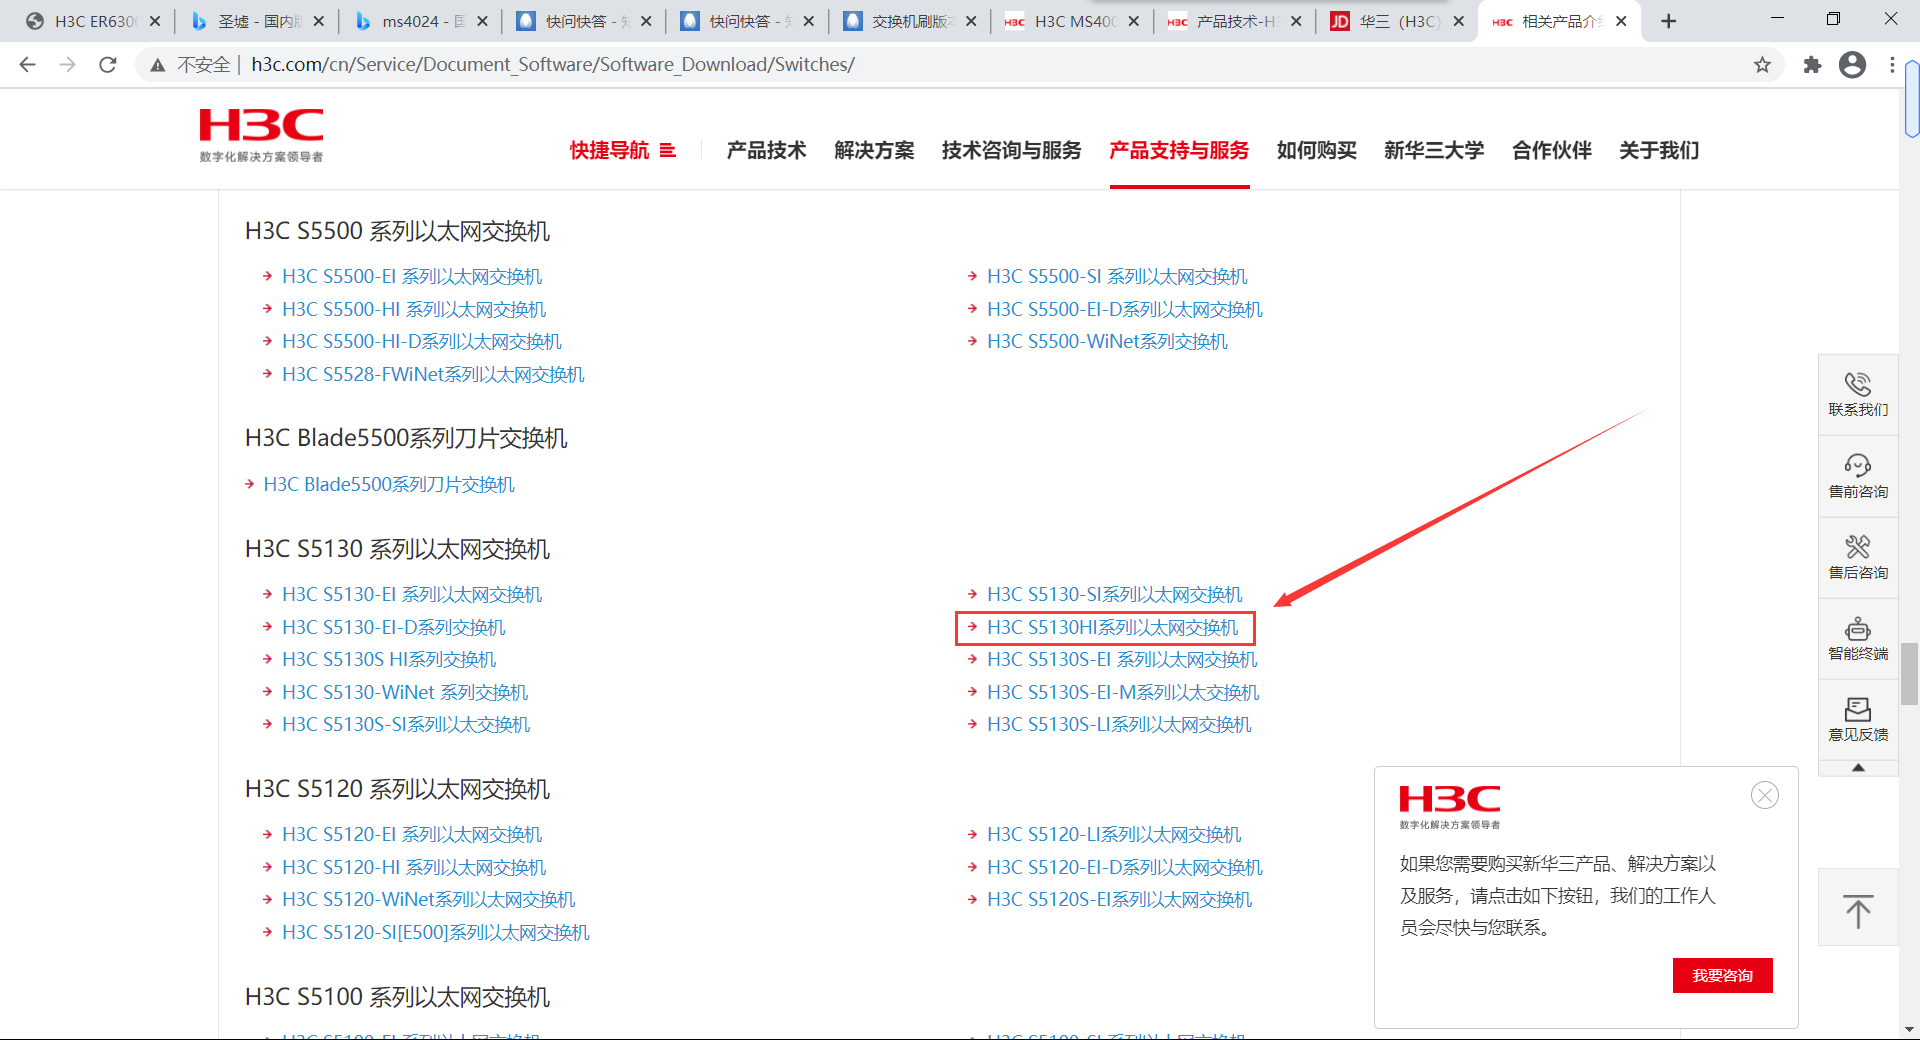Image resolution: width=1920 pixels, height=1040 pixels.
Task: Go back to the previous page
Action: pos(27,65)
